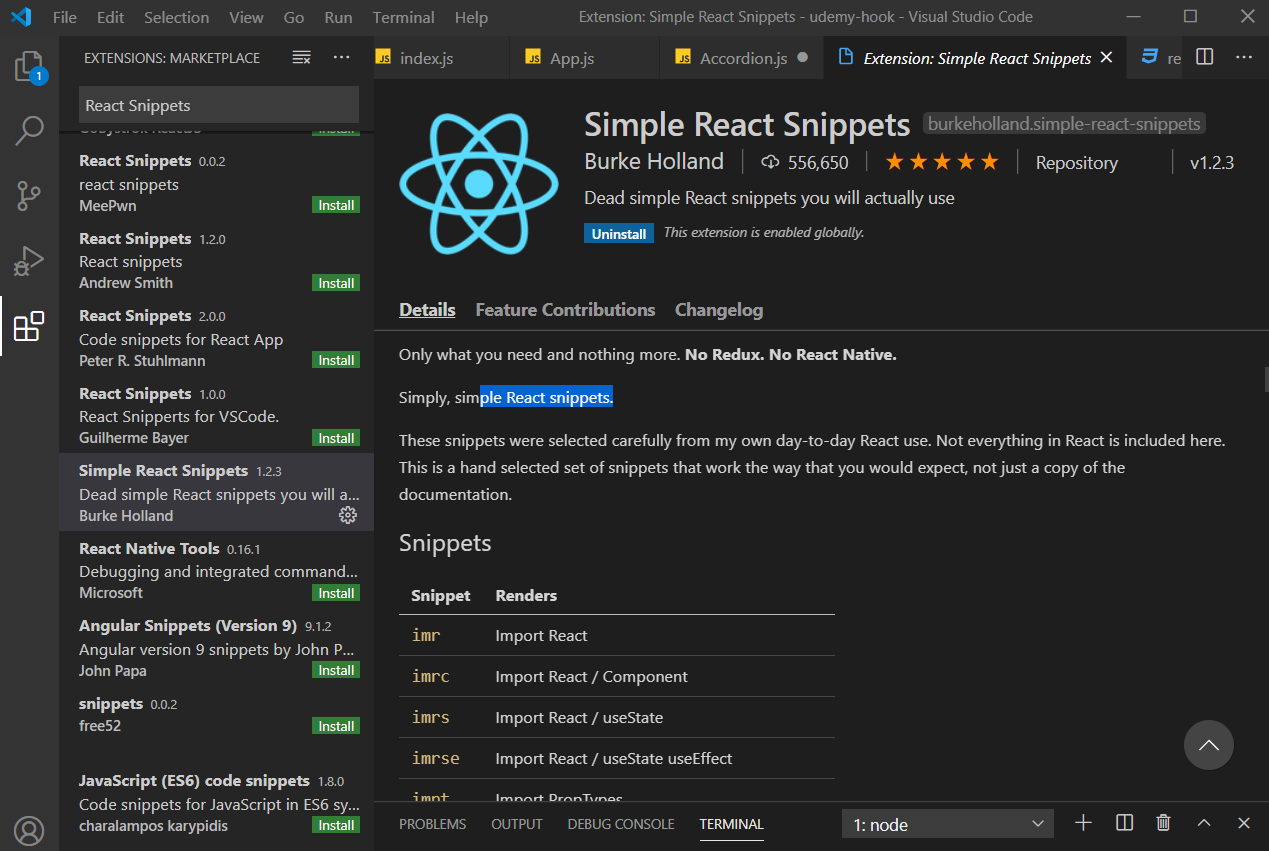Install React Native Tools by Microsoft
This screenshot has height=851, width=1269.
(336, 593)
